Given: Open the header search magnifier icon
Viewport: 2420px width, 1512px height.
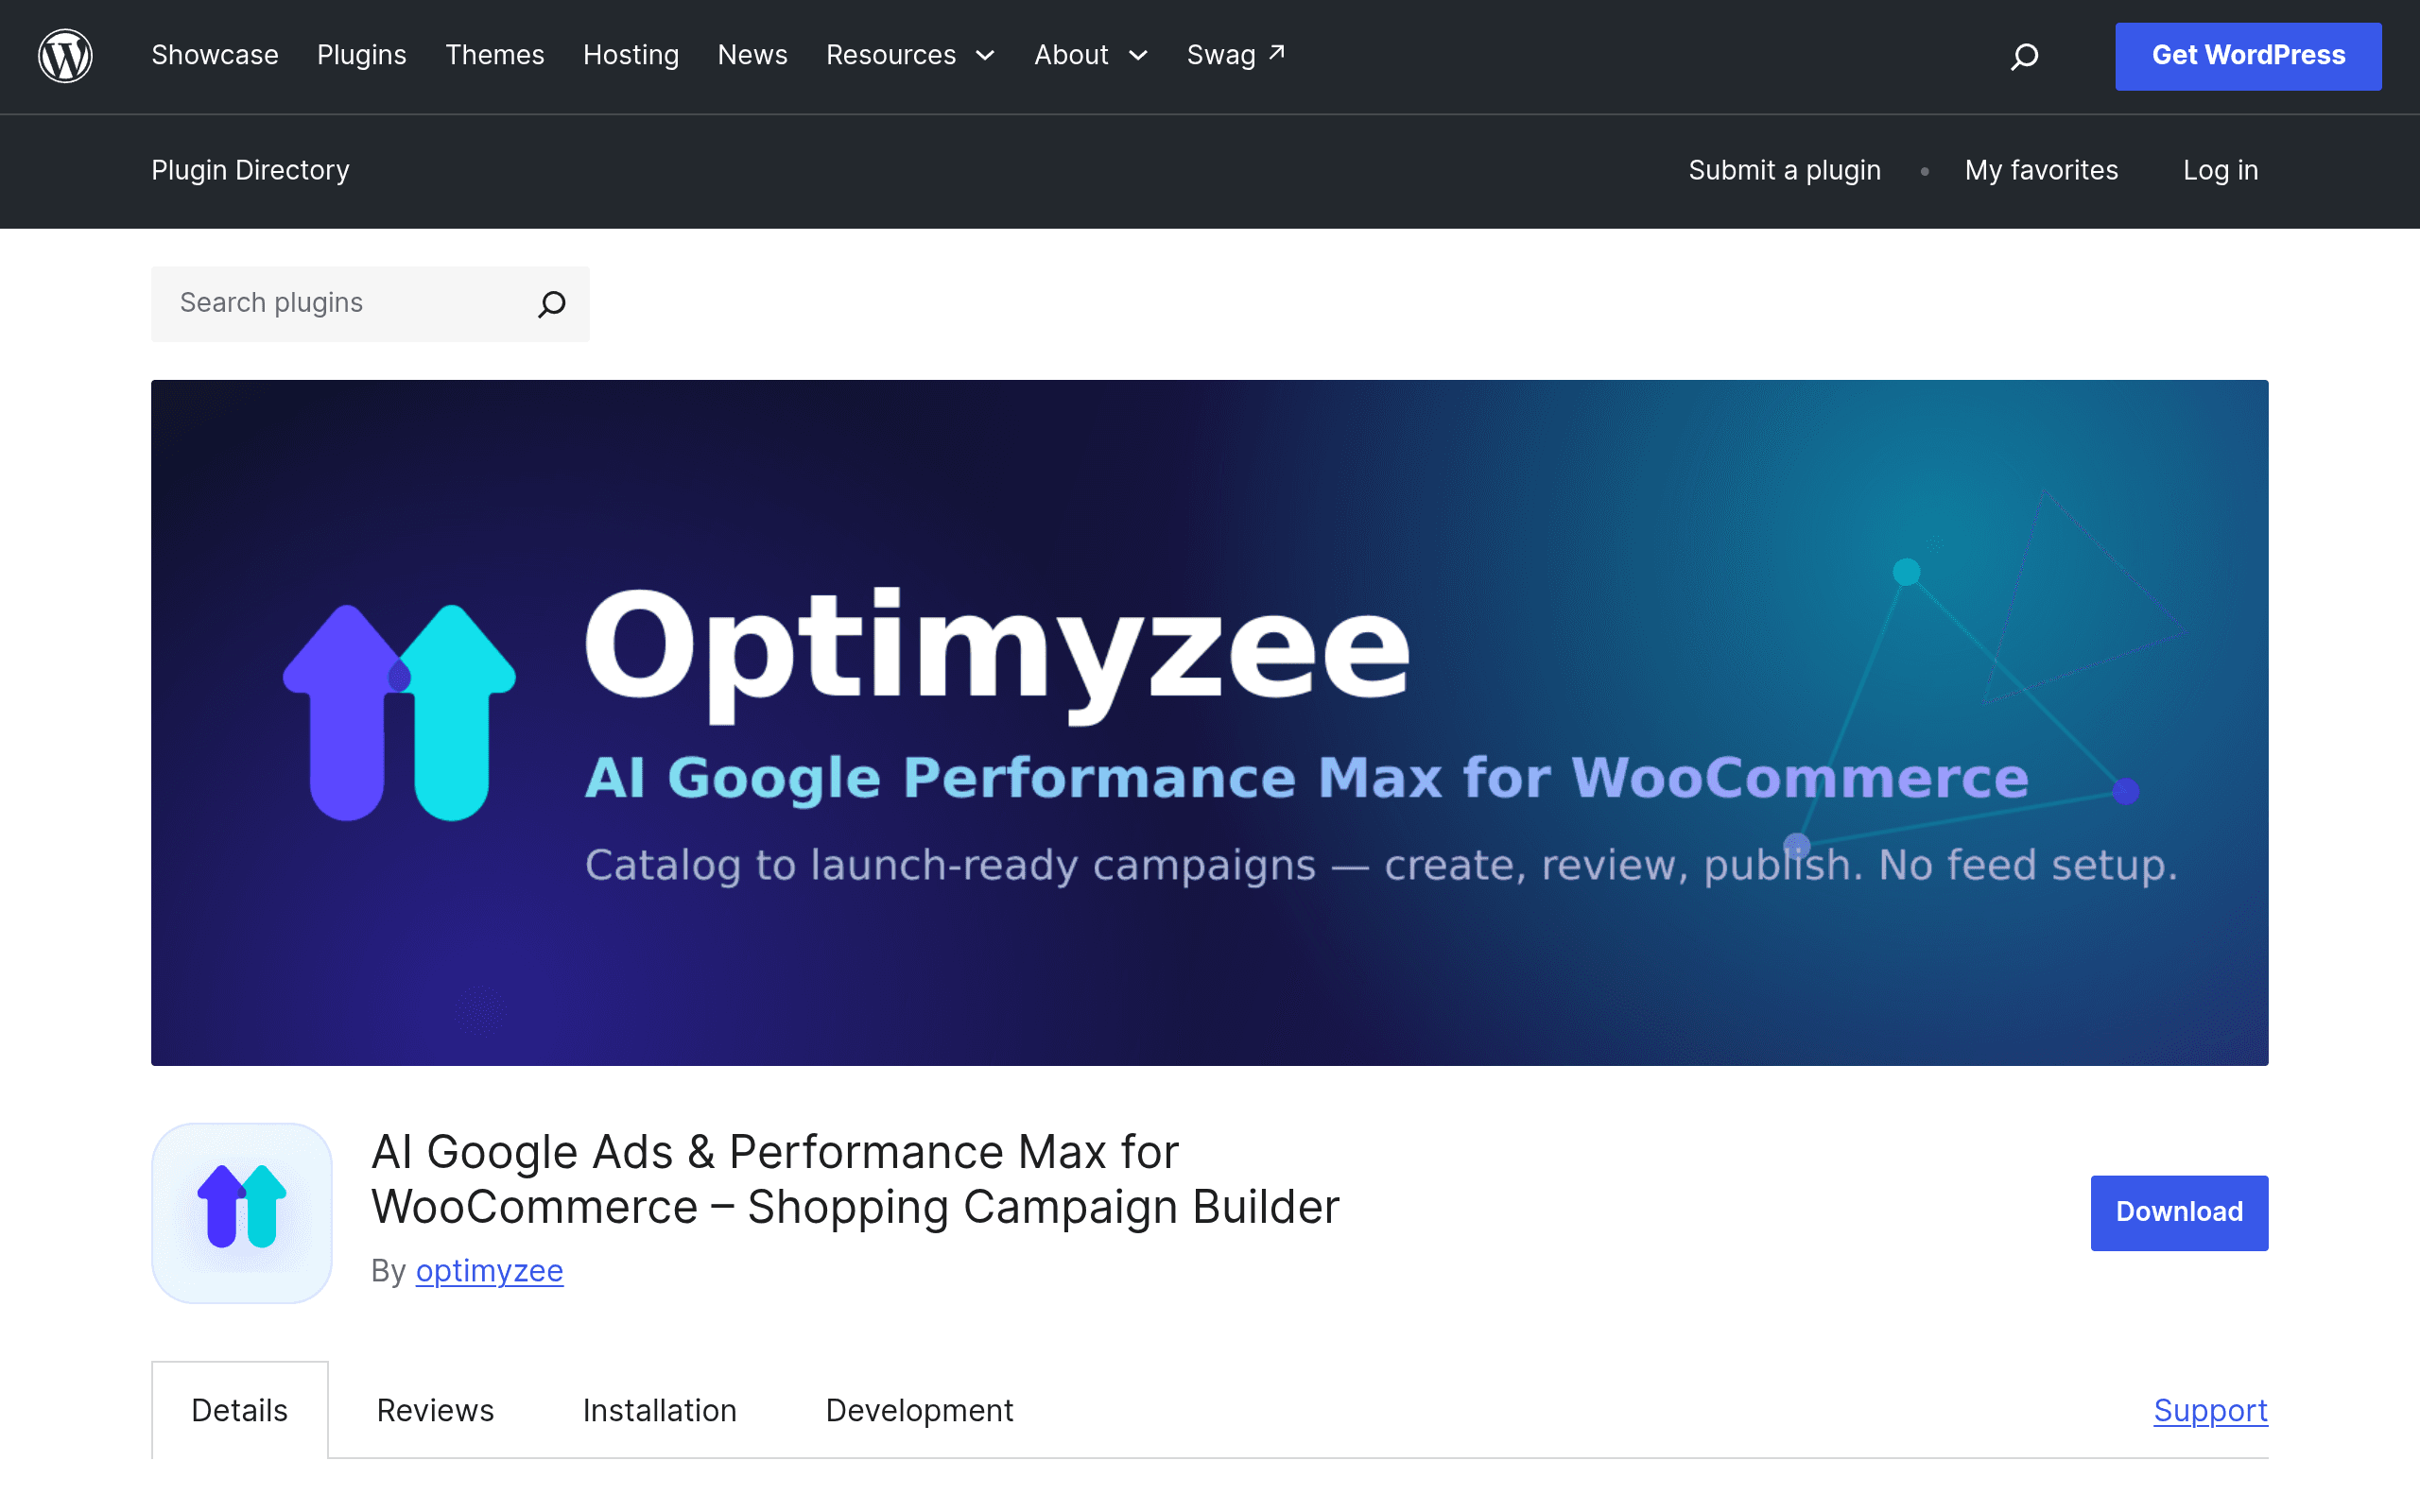Looking at the screenshot, I should coord(2024,56).
